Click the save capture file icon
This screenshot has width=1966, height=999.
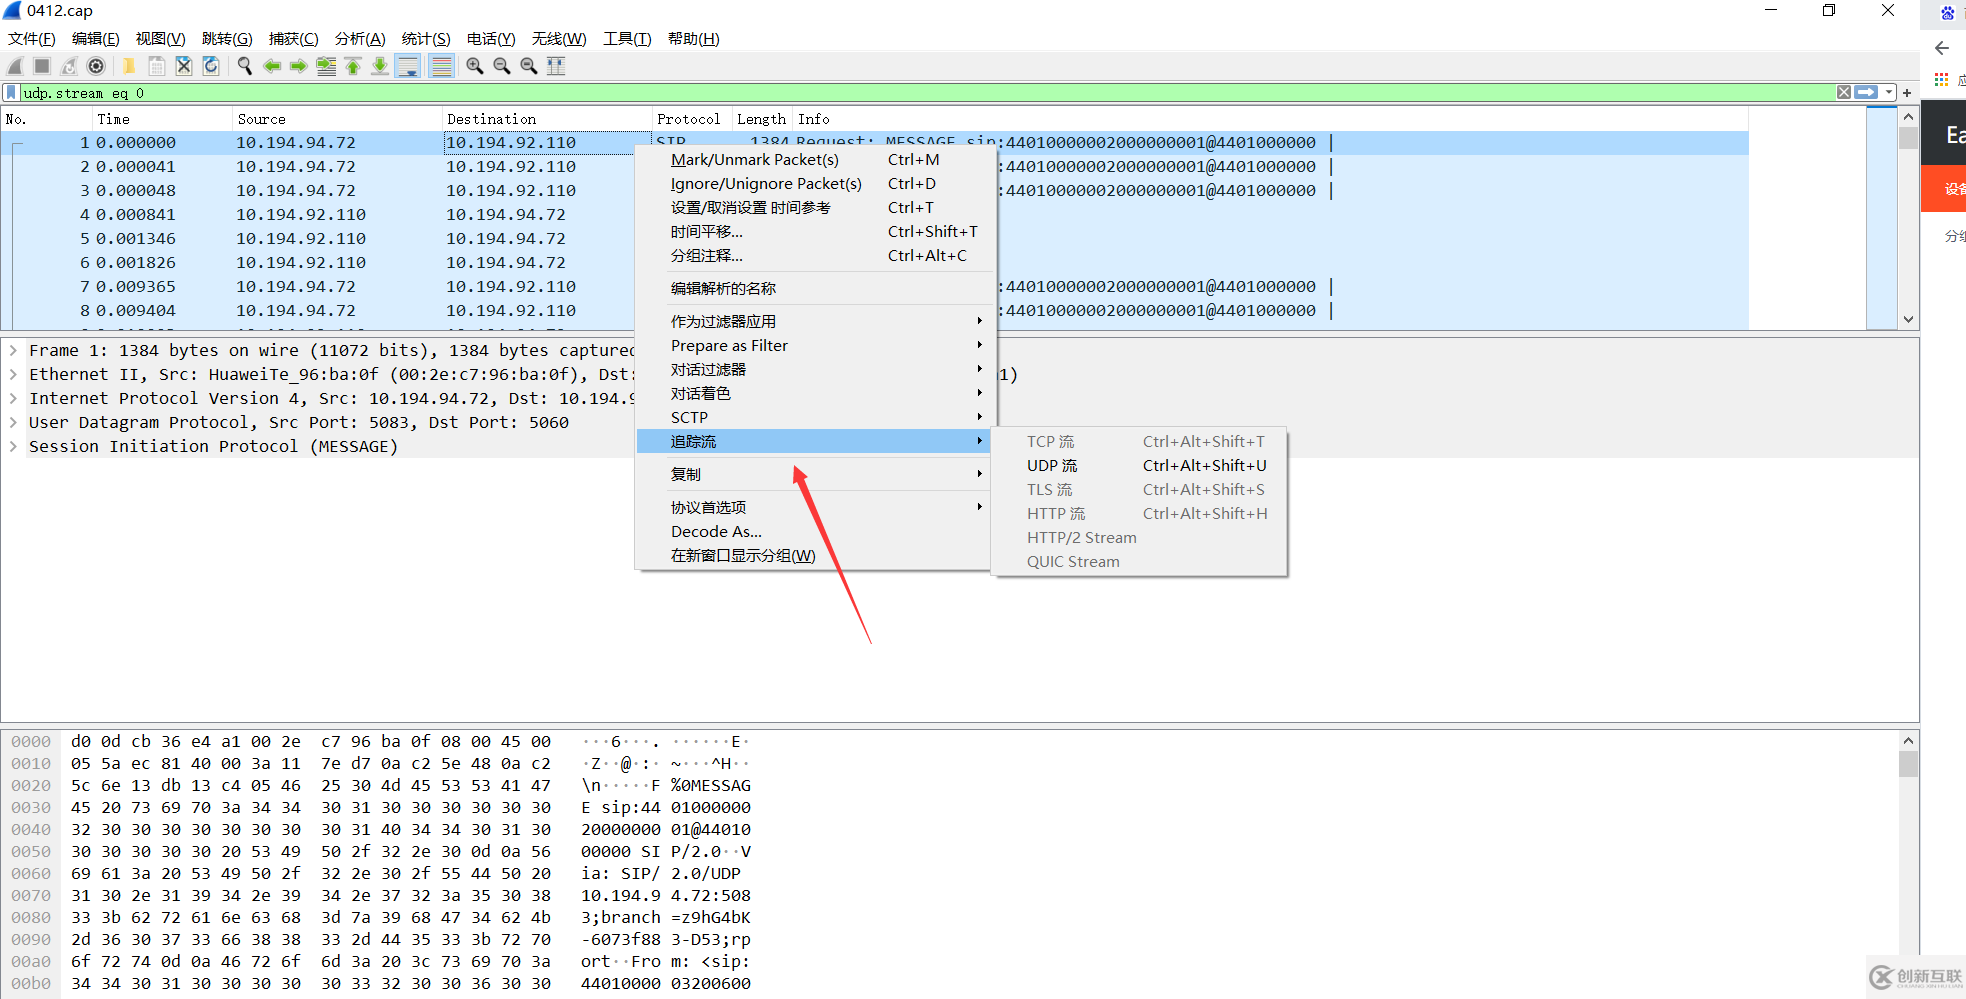click(x=157, y=66)
